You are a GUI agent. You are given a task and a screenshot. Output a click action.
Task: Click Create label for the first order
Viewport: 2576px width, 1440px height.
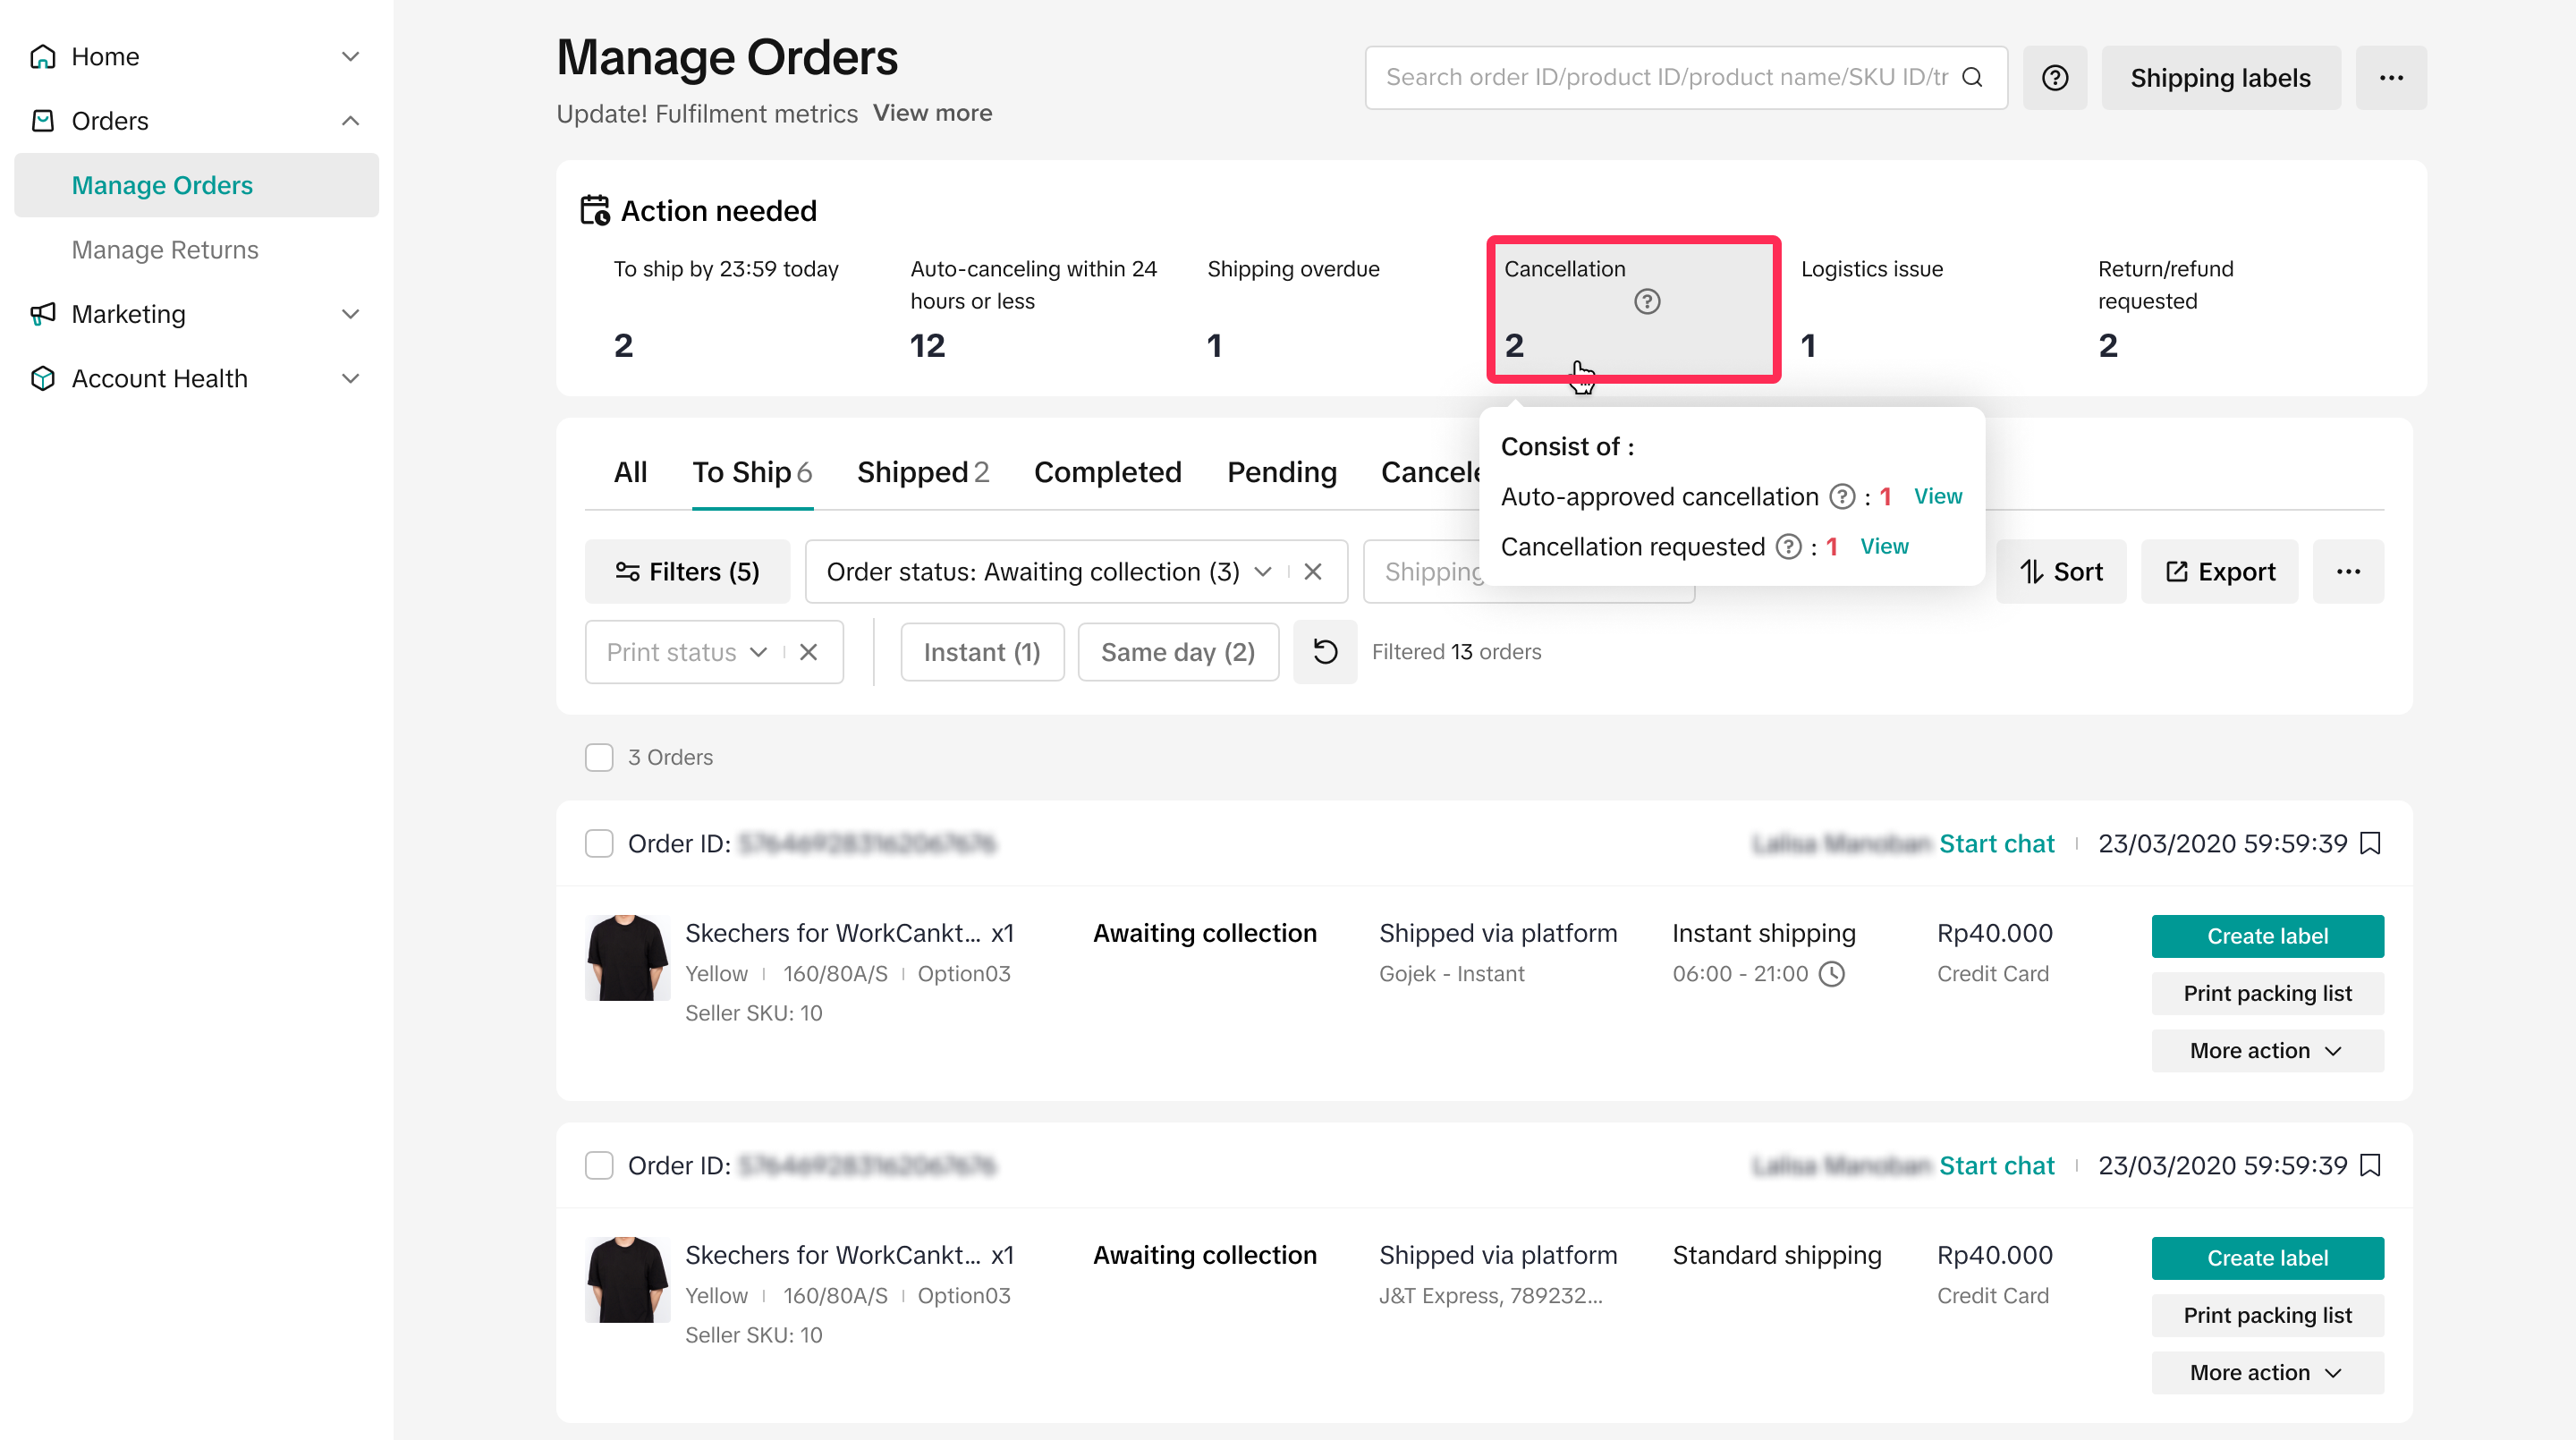coord(2267,936)
